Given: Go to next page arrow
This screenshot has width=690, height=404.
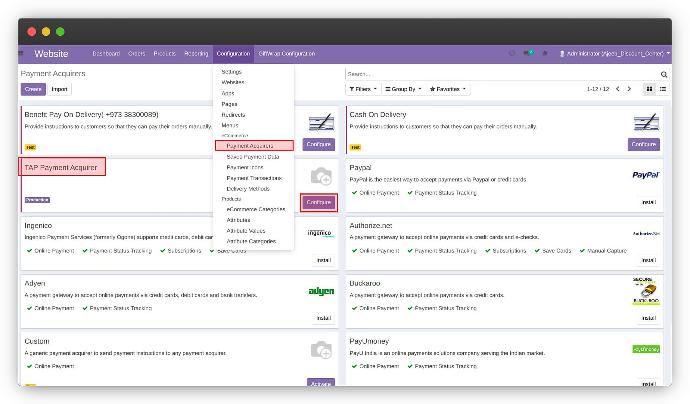Looking at the screenshot, I should 629,89.
